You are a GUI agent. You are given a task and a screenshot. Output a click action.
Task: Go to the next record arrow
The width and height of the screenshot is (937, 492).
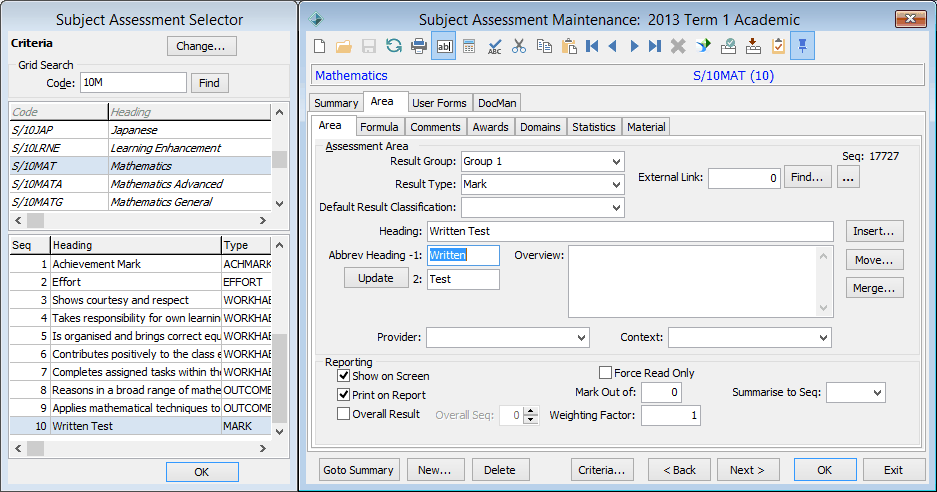point(634,46)
